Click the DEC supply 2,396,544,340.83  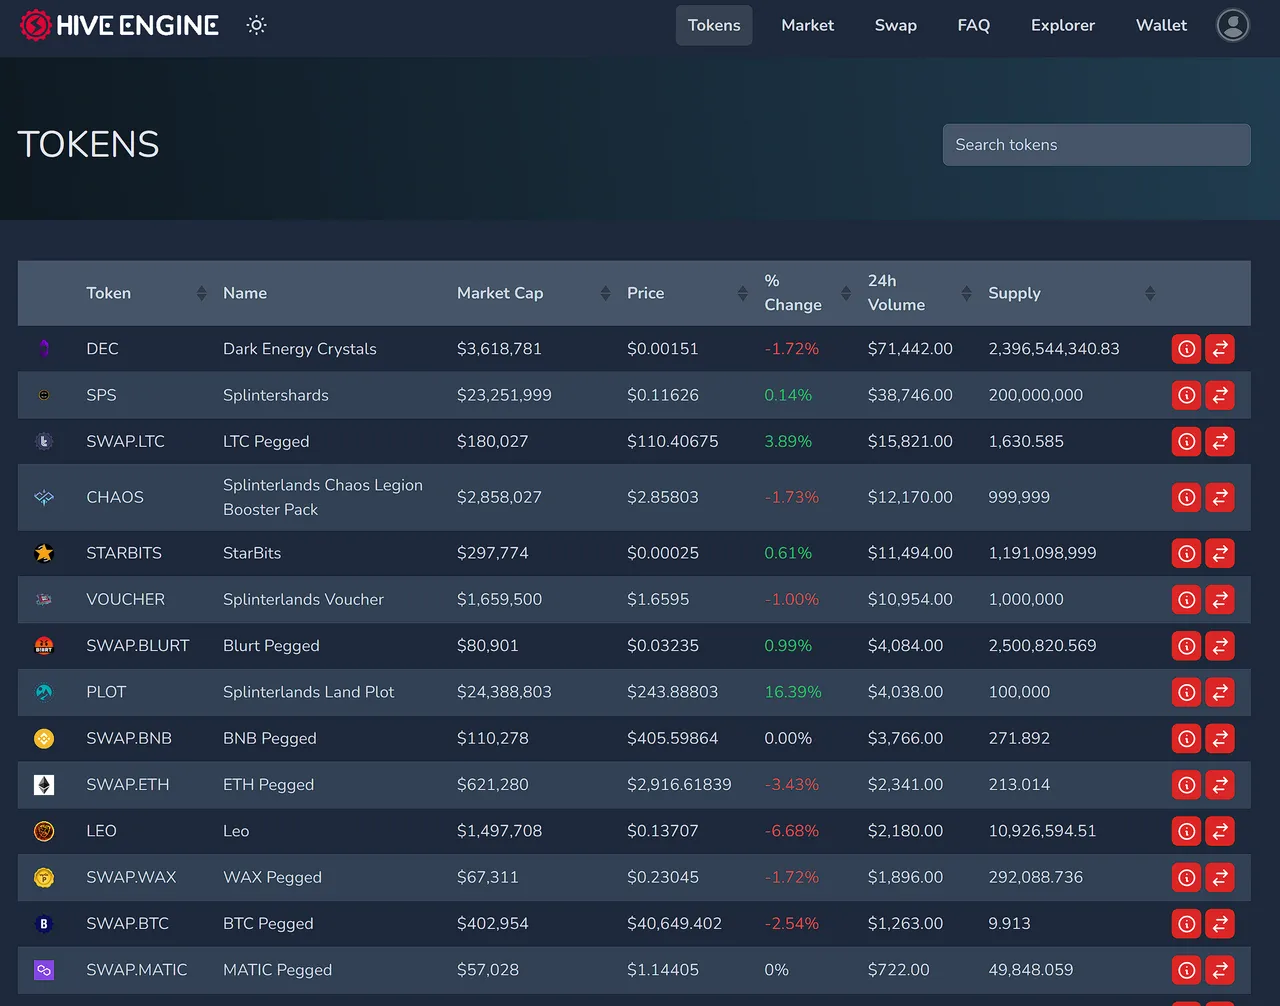tap(1054, 349)
